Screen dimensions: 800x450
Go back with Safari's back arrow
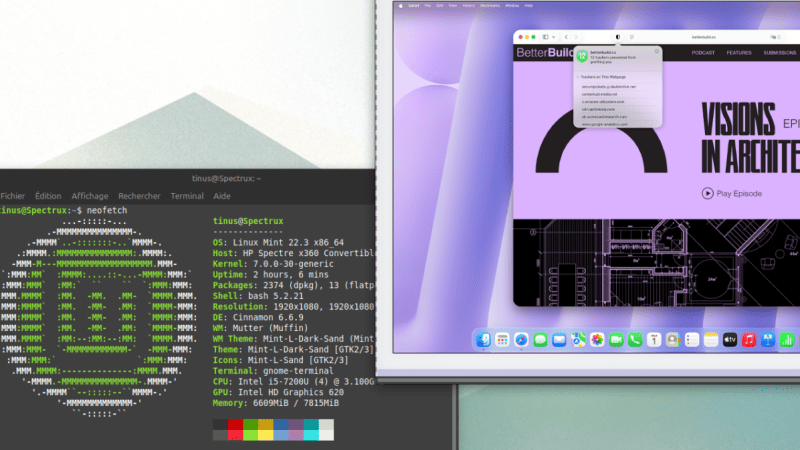566,37
